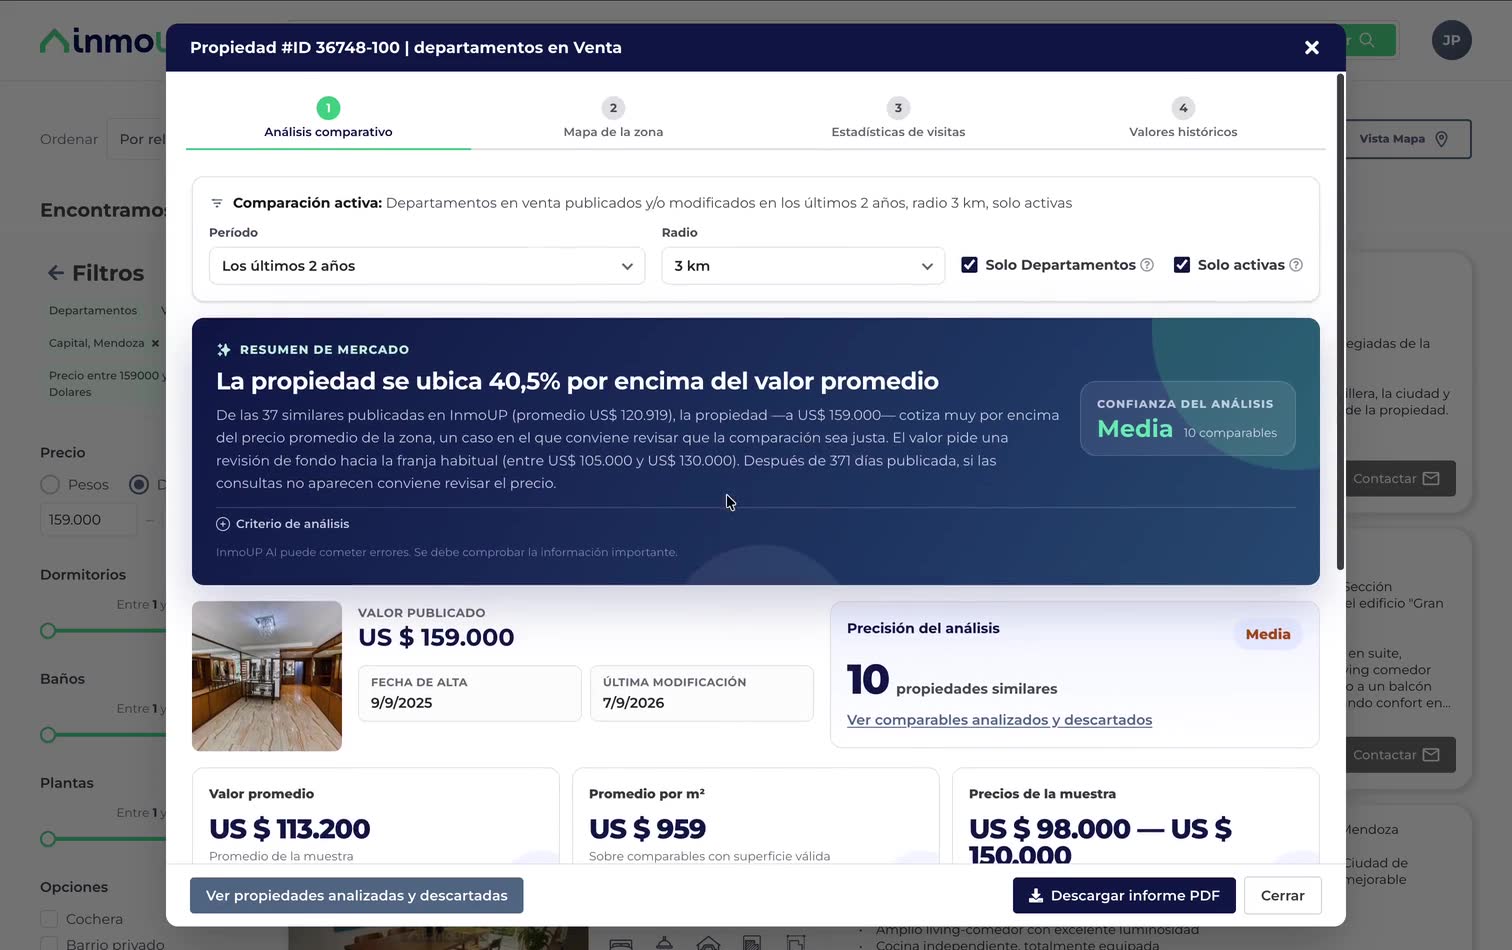This screenshot has width=1512, height=950.
Task: Click the envelope icon on the upper Contactar button
Action: tap(1431, 479)
